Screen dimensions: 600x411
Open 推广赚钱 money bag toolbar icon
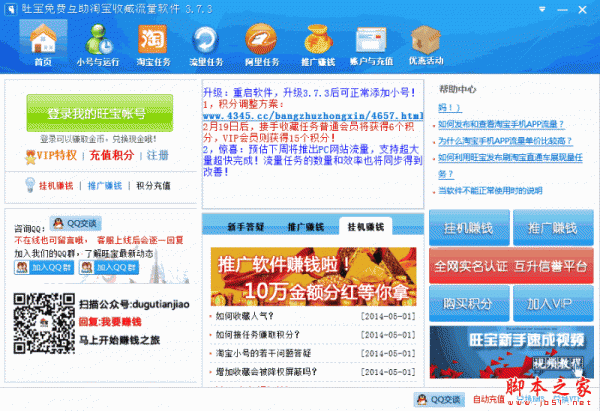point(318,44)
